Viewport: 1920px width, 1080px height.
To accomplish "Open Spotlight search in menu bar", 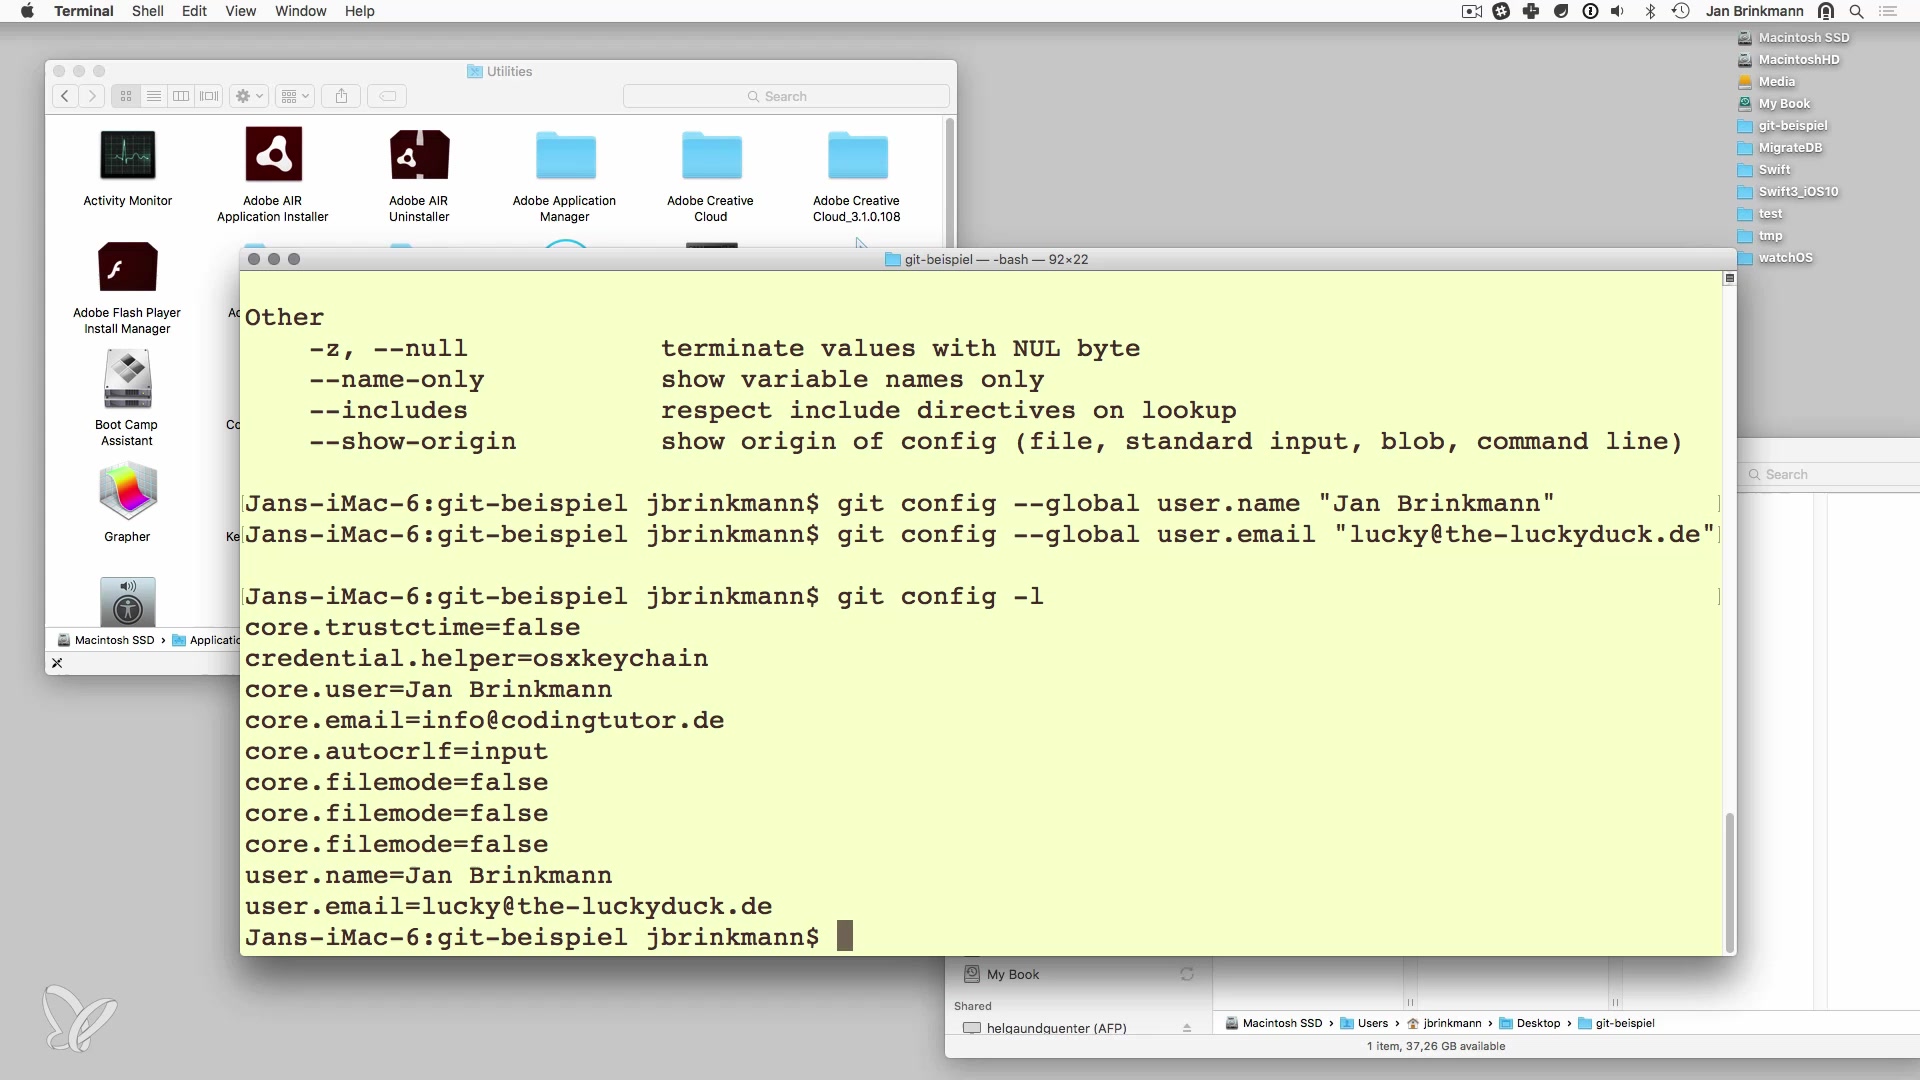I will coord(1856,11).
